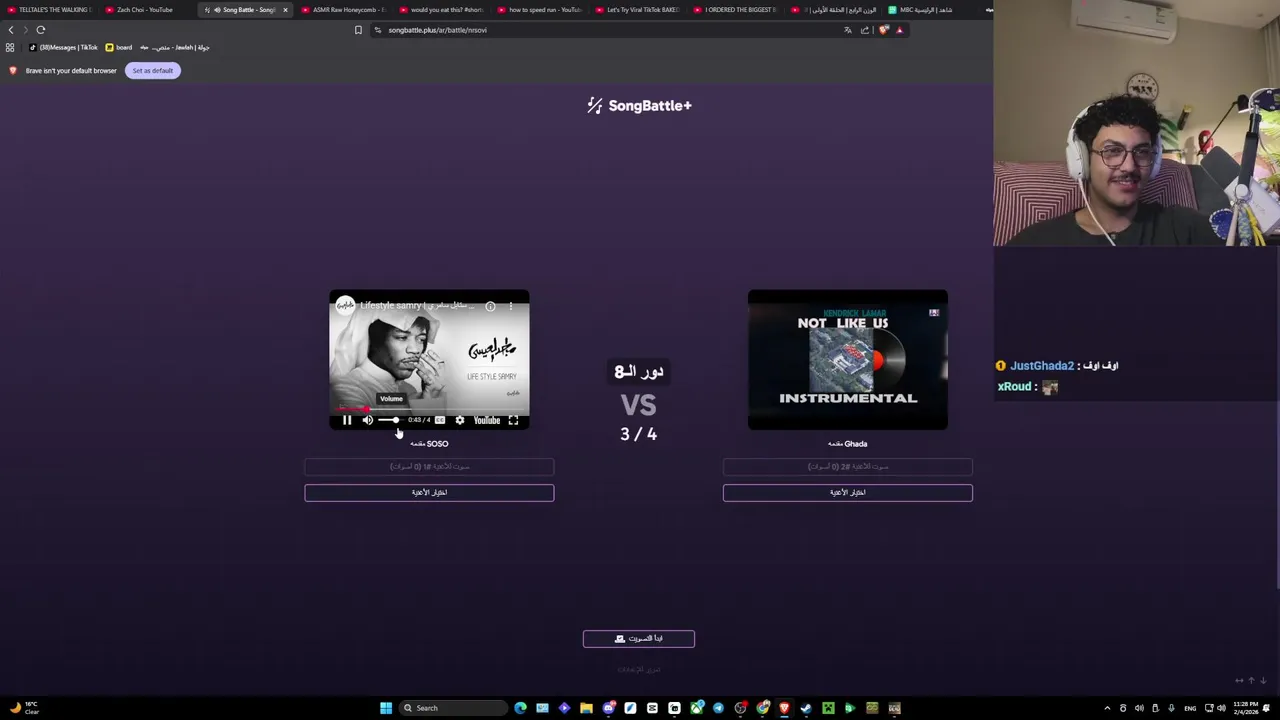The width and height of the screenshot is (1280, 720).
Task: Enter fullscreen in the embedded video player
Action: 513,420
